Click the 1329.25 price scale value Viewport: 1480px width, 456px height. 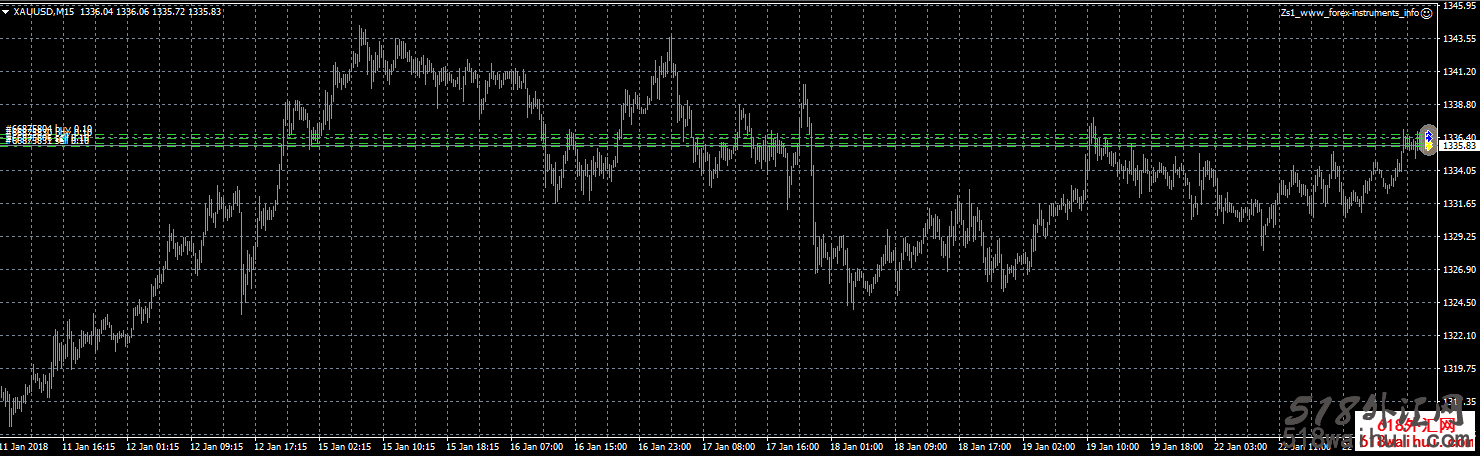click(1460, 237)
